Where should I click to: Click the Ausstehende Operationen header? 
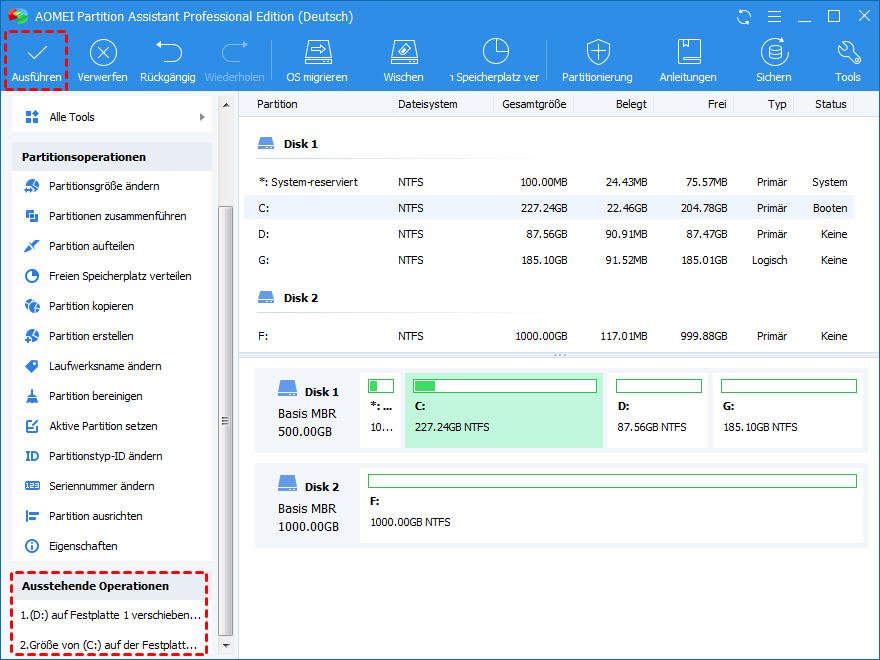tap(110, 586)
